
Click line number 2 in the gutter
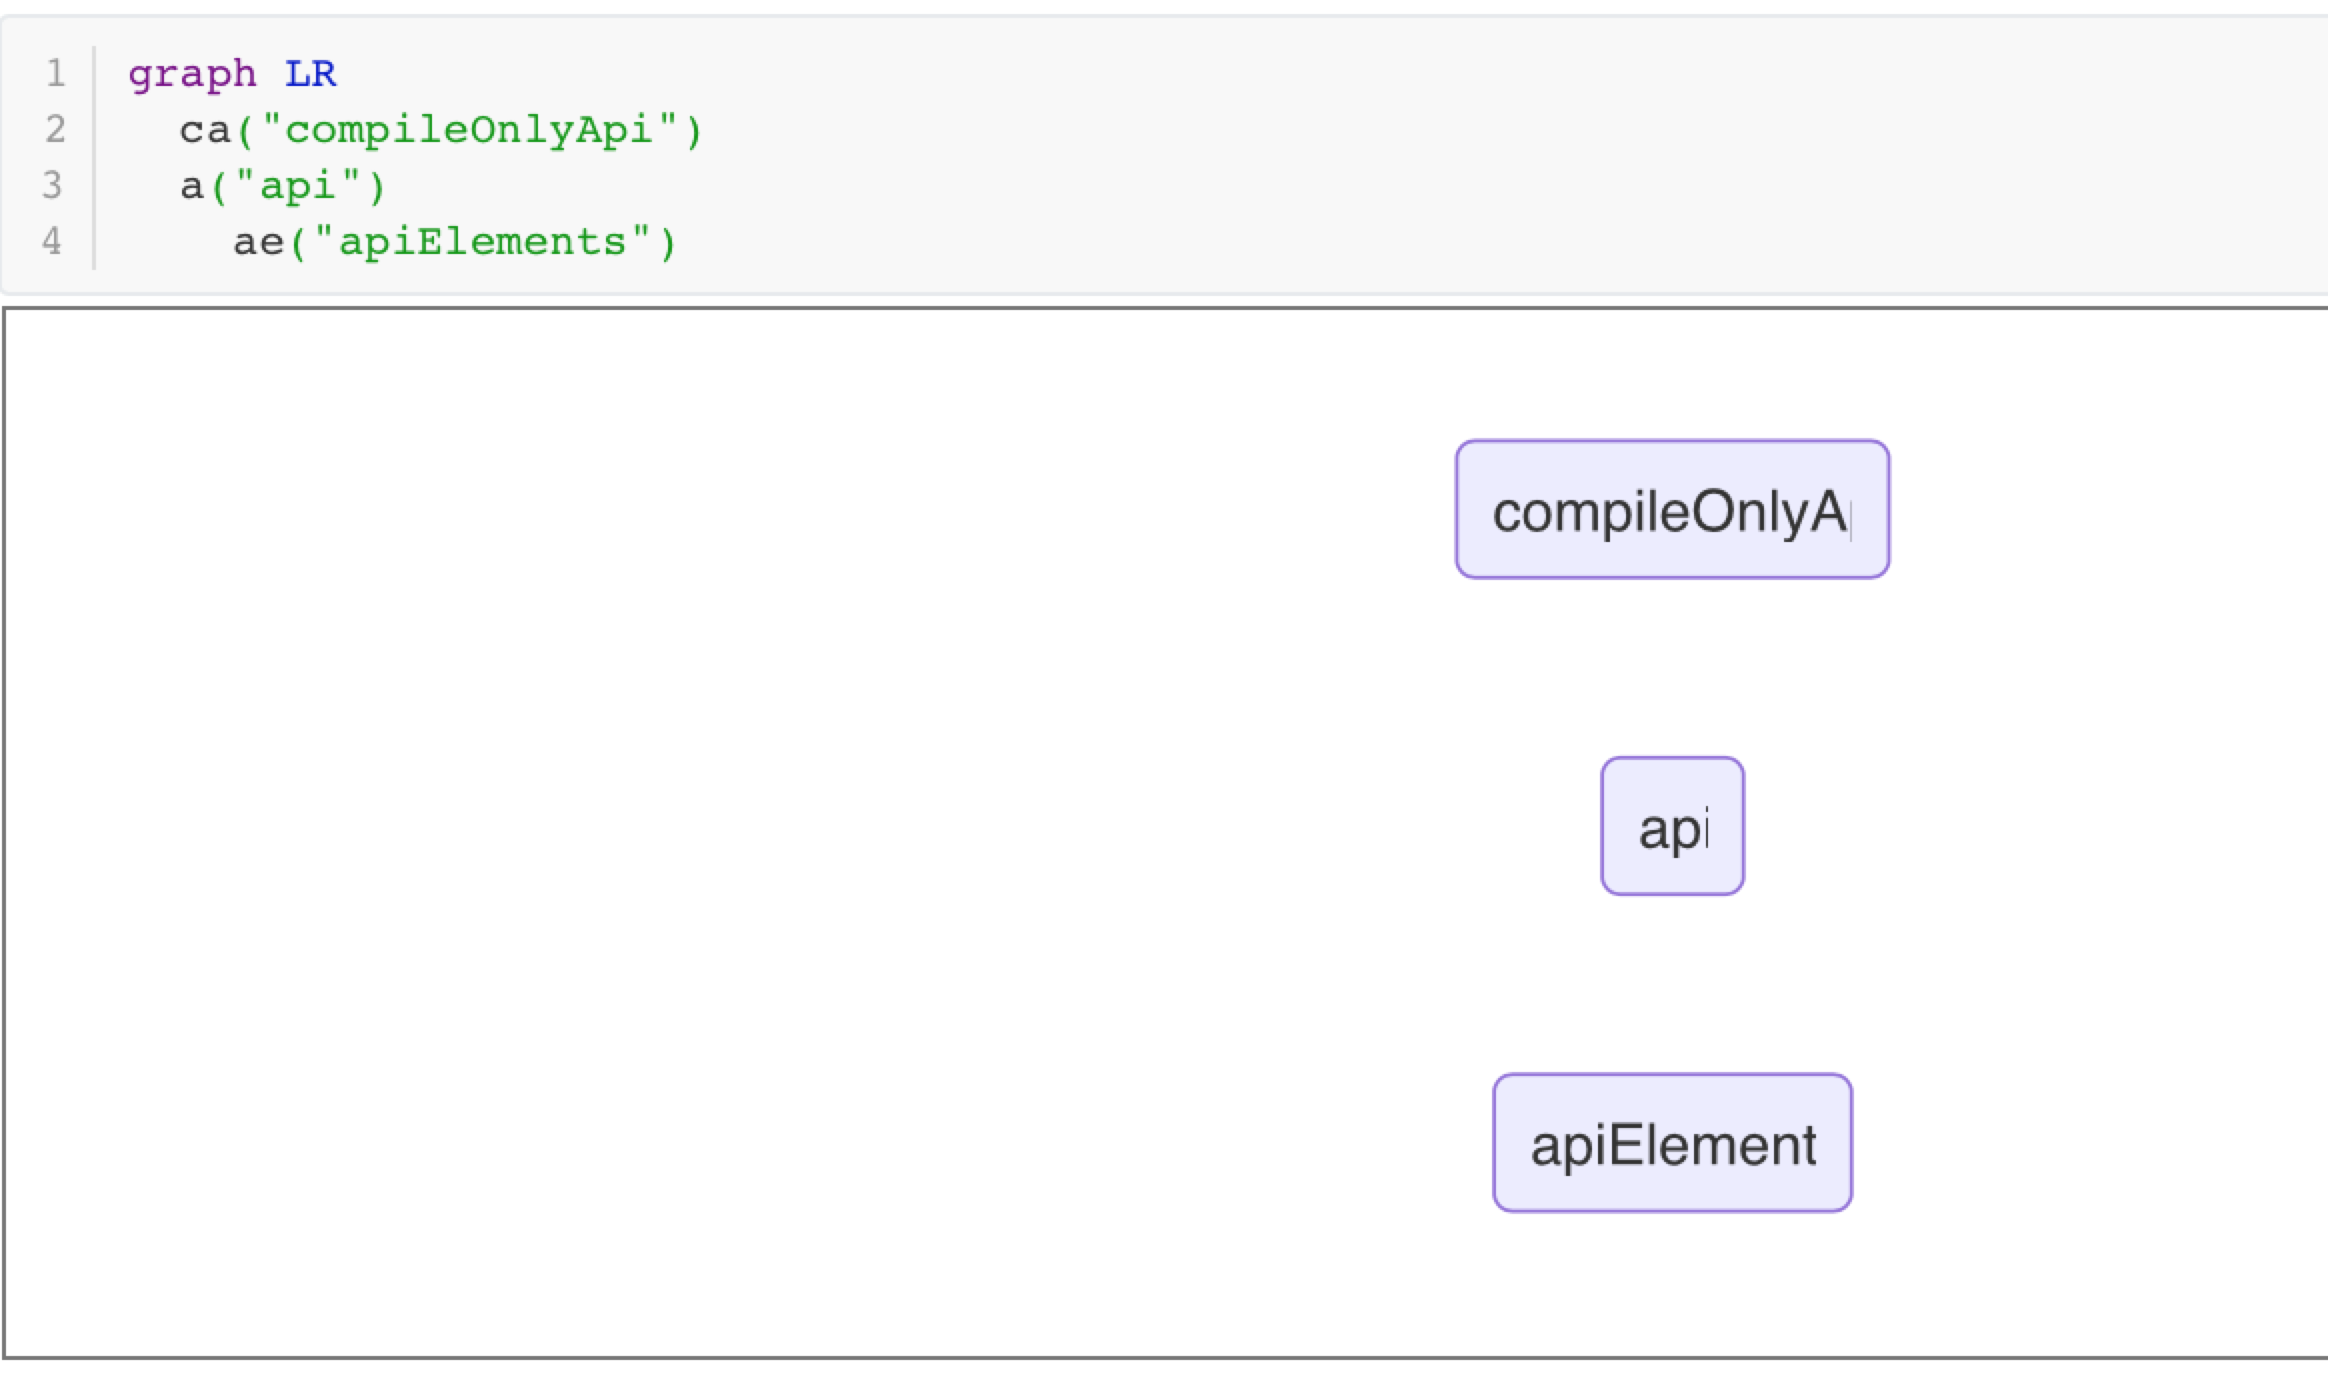point(55,129)
